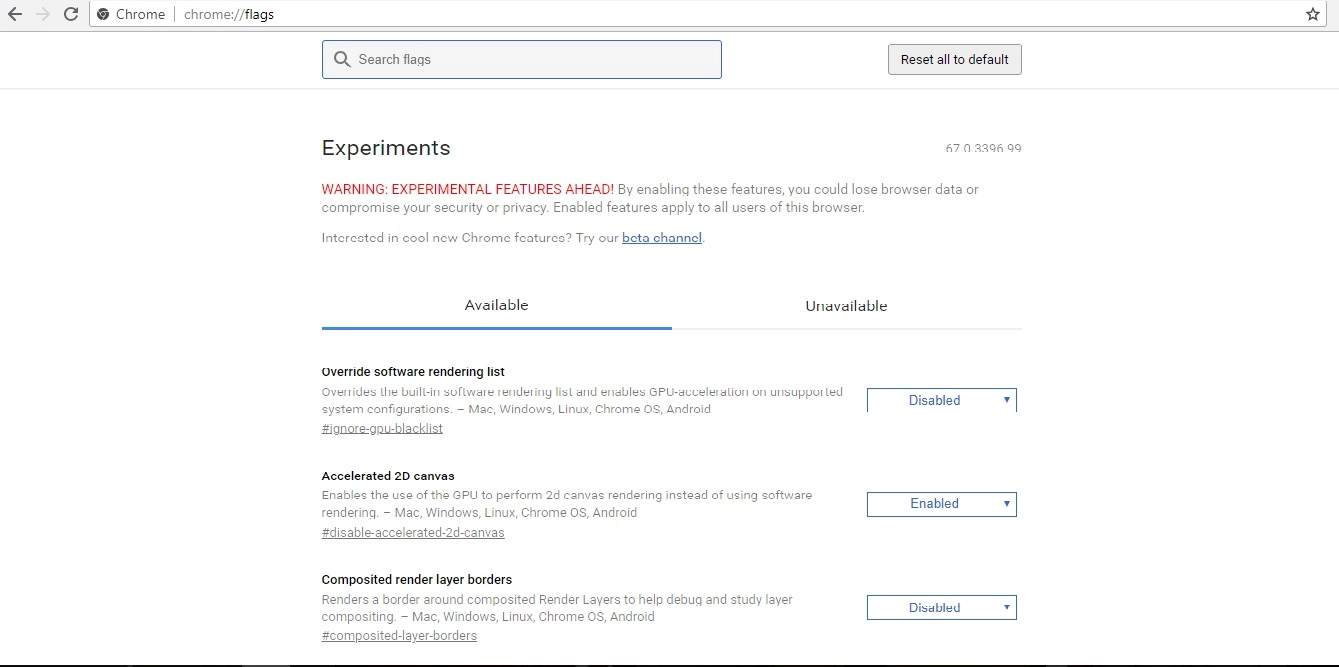Image resolution: width=1339 pixels, height=667 pixels.
Task: Click the magnifier icon in Search flags
Action: pos(342,59)
